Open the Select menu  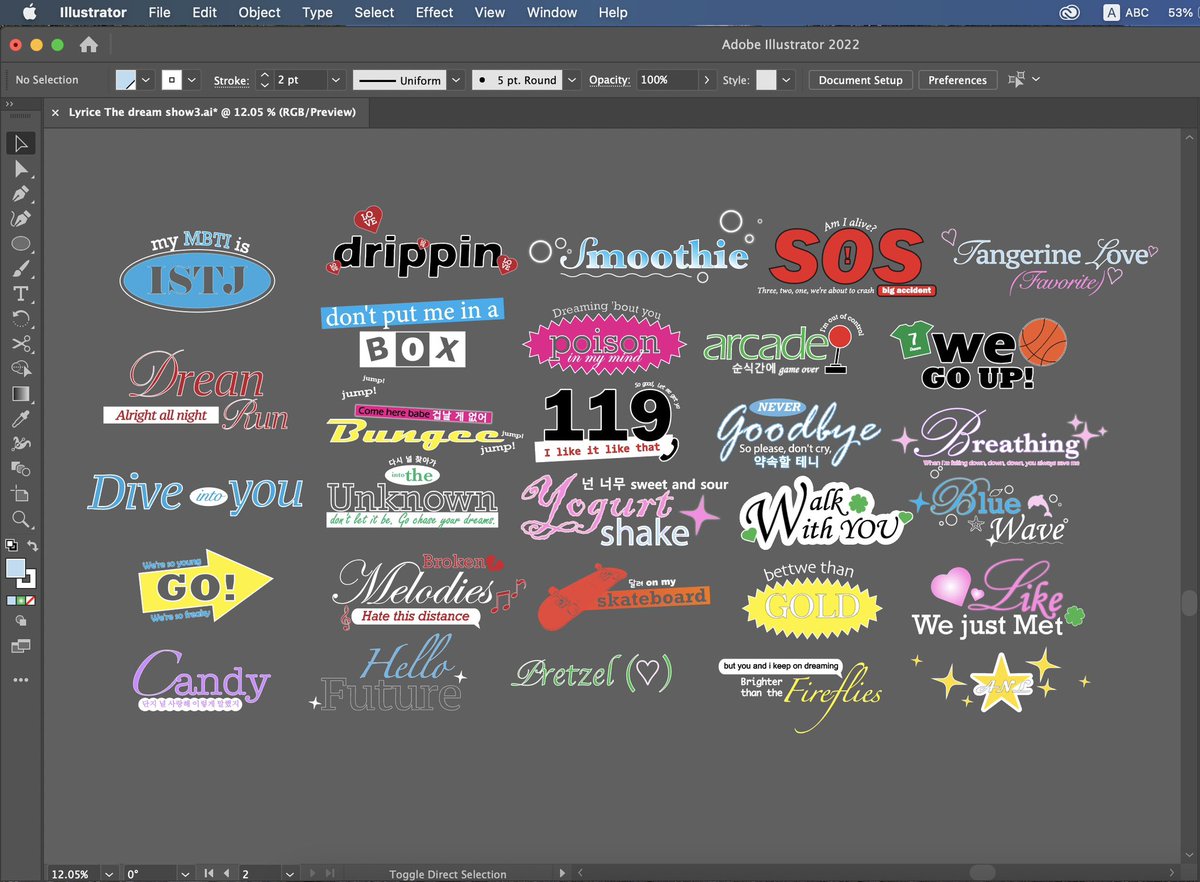(x=374, y=12)
